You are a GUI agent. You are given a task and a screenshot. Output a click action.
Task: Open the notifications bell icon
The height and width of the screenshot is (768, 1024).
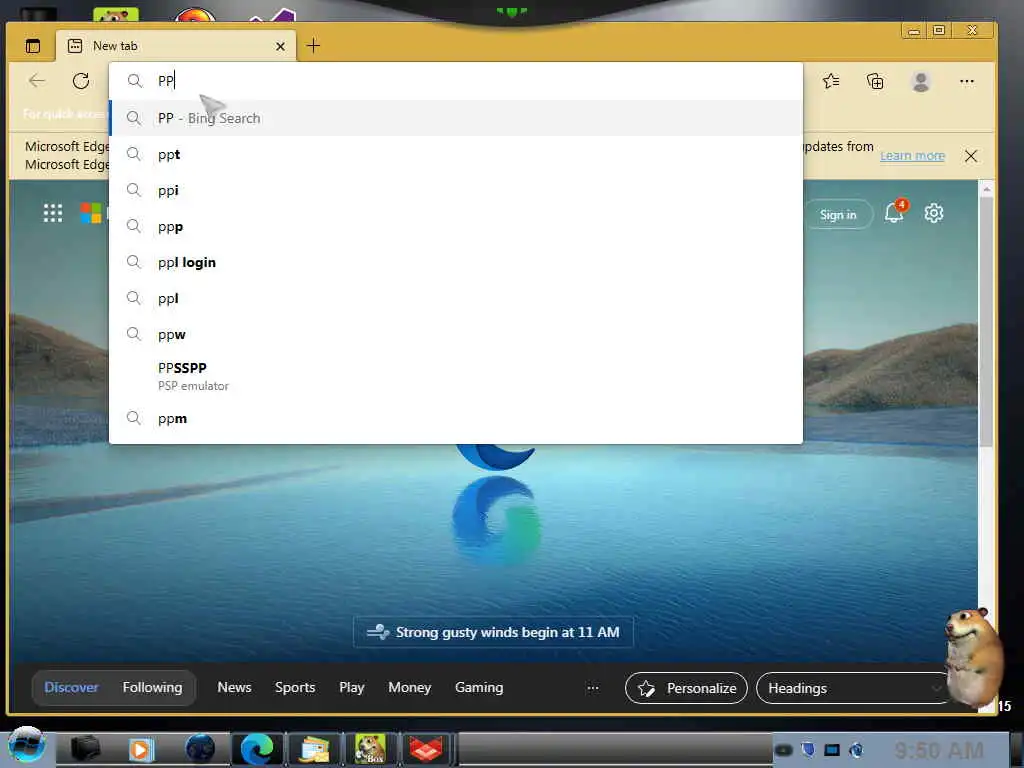tap(894, 213)
